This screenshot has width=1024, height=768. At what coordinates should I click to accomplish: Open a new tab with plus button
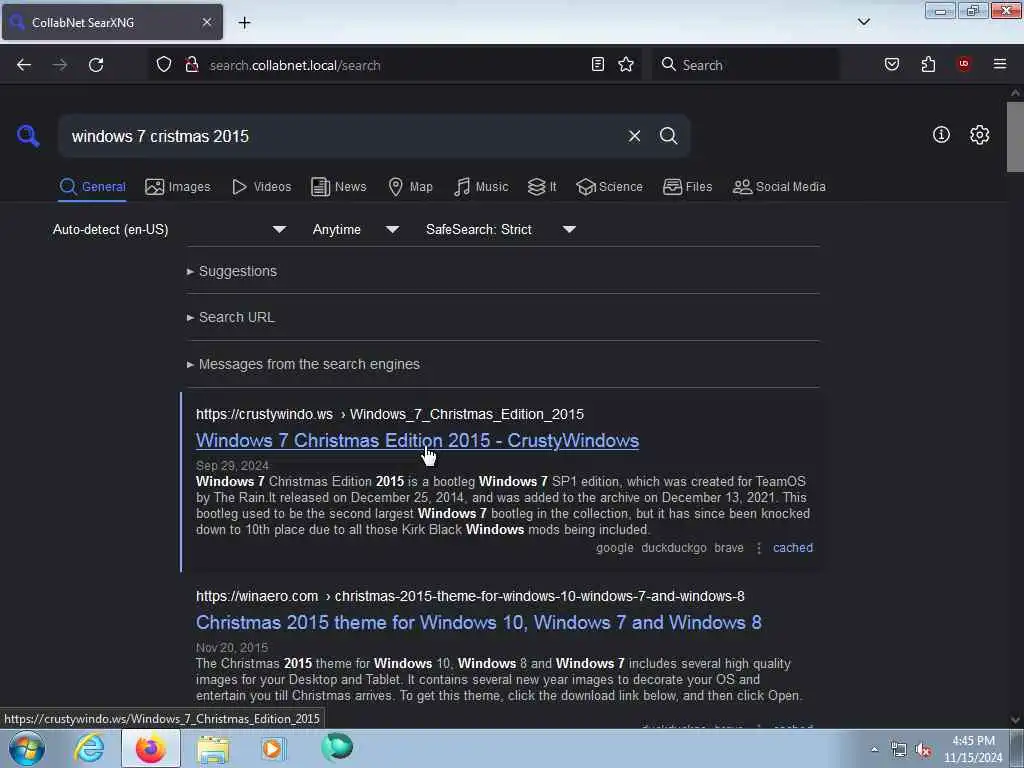(244, 23)
